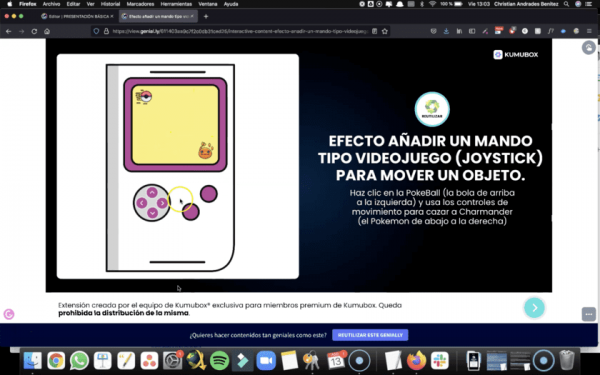Click the upper purple action button
This screenshot has height=375, width=600.
tap(209, 194)
